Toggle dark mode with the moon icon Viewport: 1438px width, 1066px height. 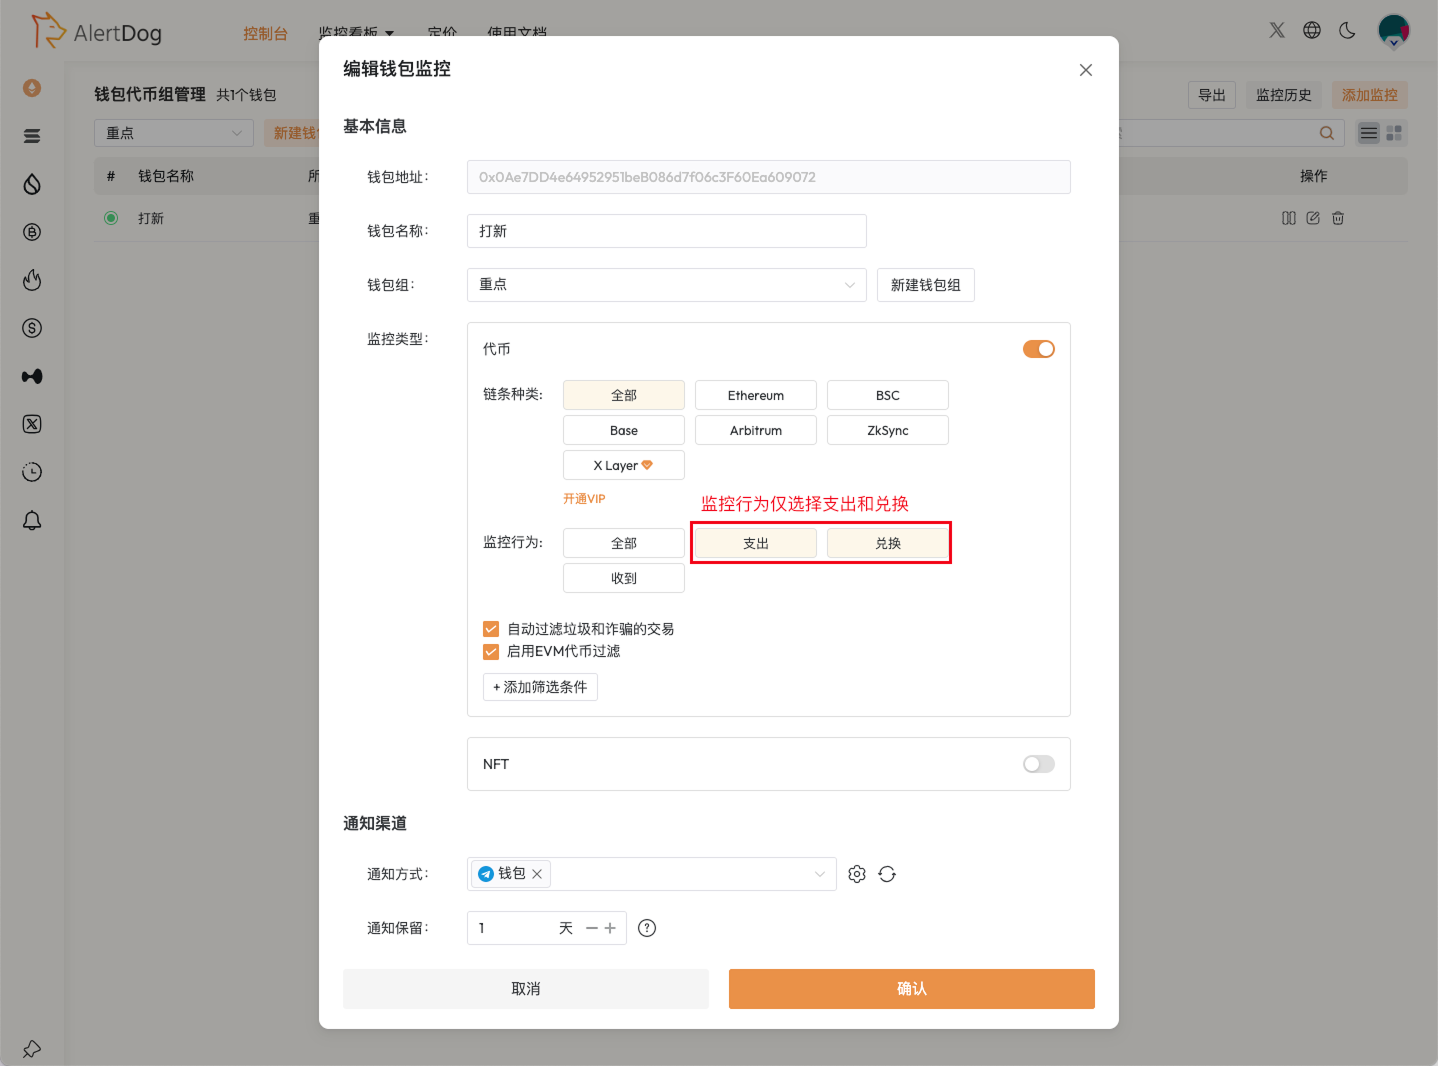[x=1346, y=30]
